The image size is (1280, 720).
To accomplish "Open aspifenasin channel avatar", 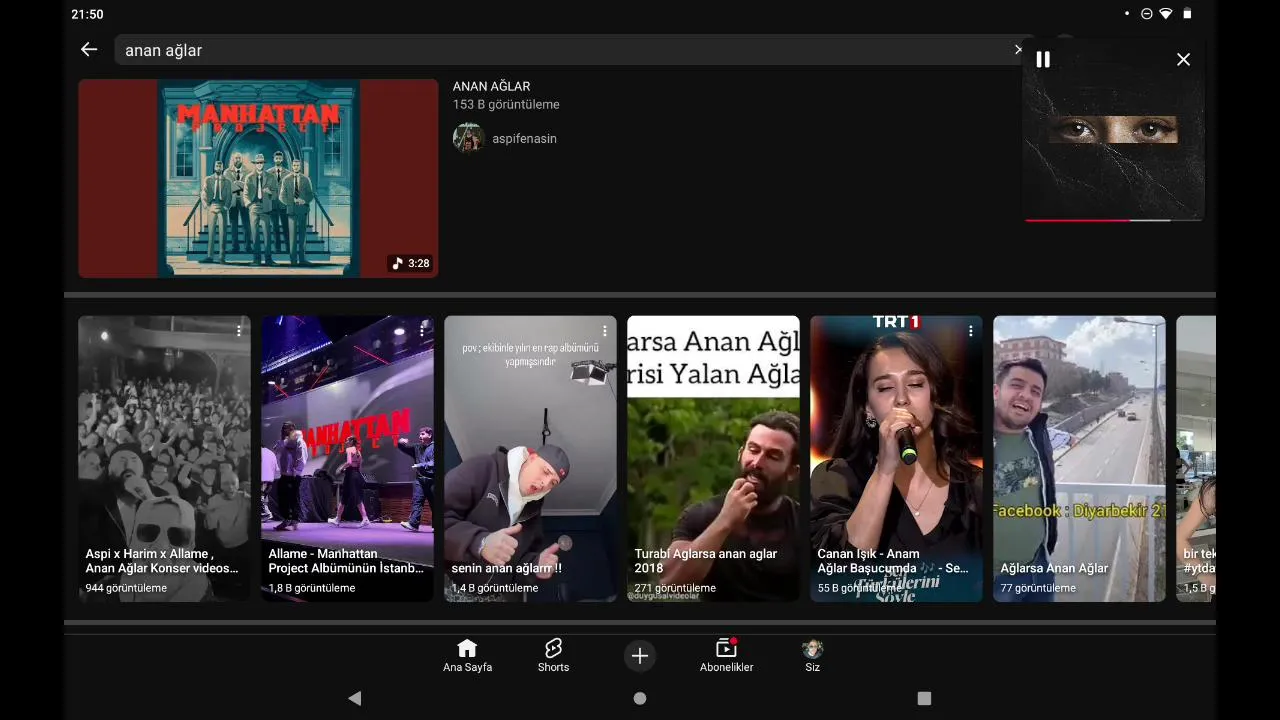I will tap(468, 138).
